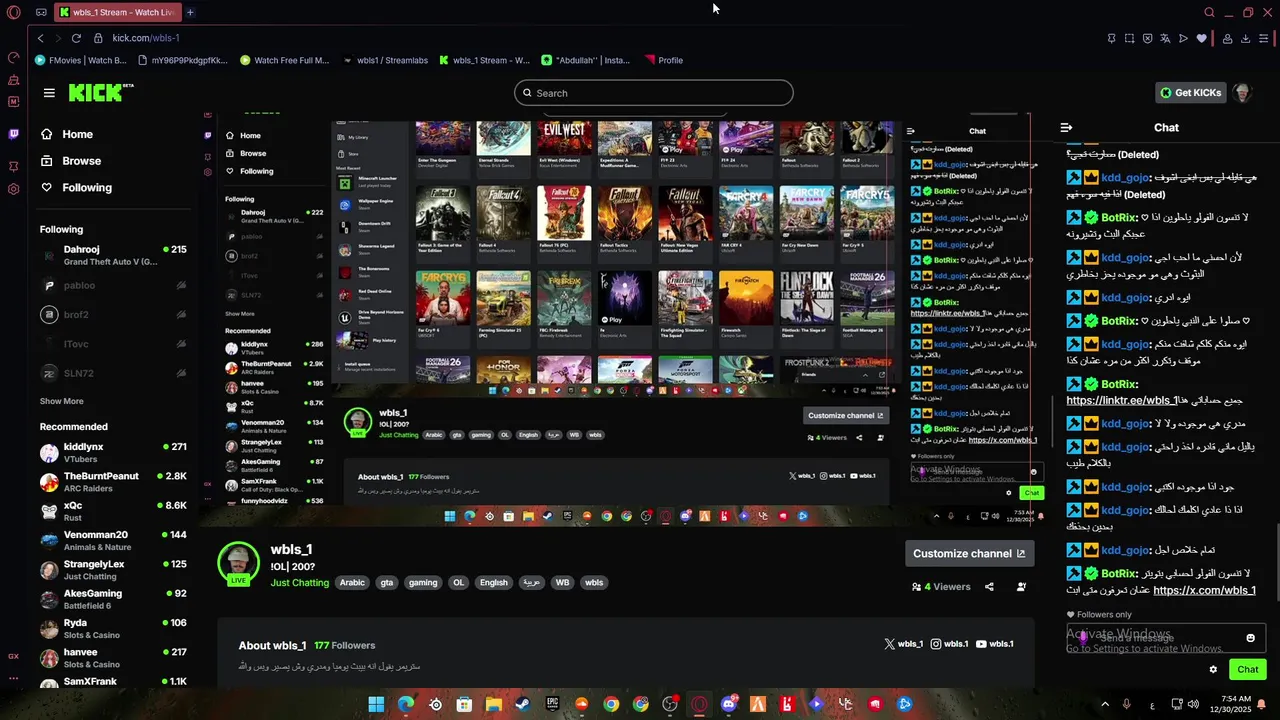This screenshot has height=720, width=1280.
Task: Open the Profile bookmark
Action: point(664,60)
